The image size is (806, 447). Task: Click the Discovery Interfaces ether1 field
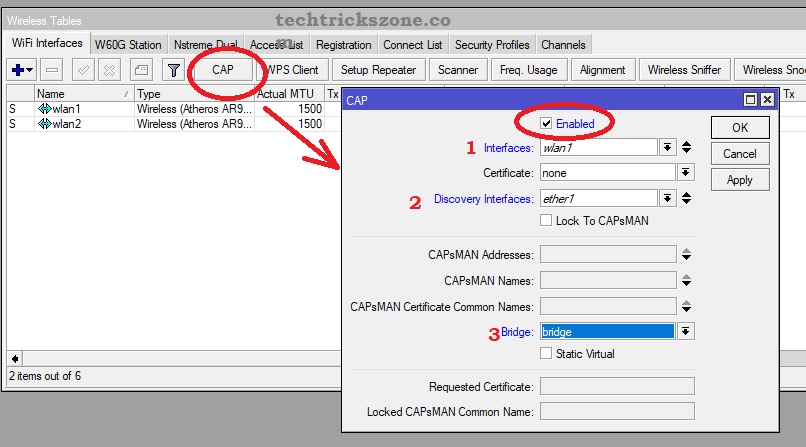(597, 199)
